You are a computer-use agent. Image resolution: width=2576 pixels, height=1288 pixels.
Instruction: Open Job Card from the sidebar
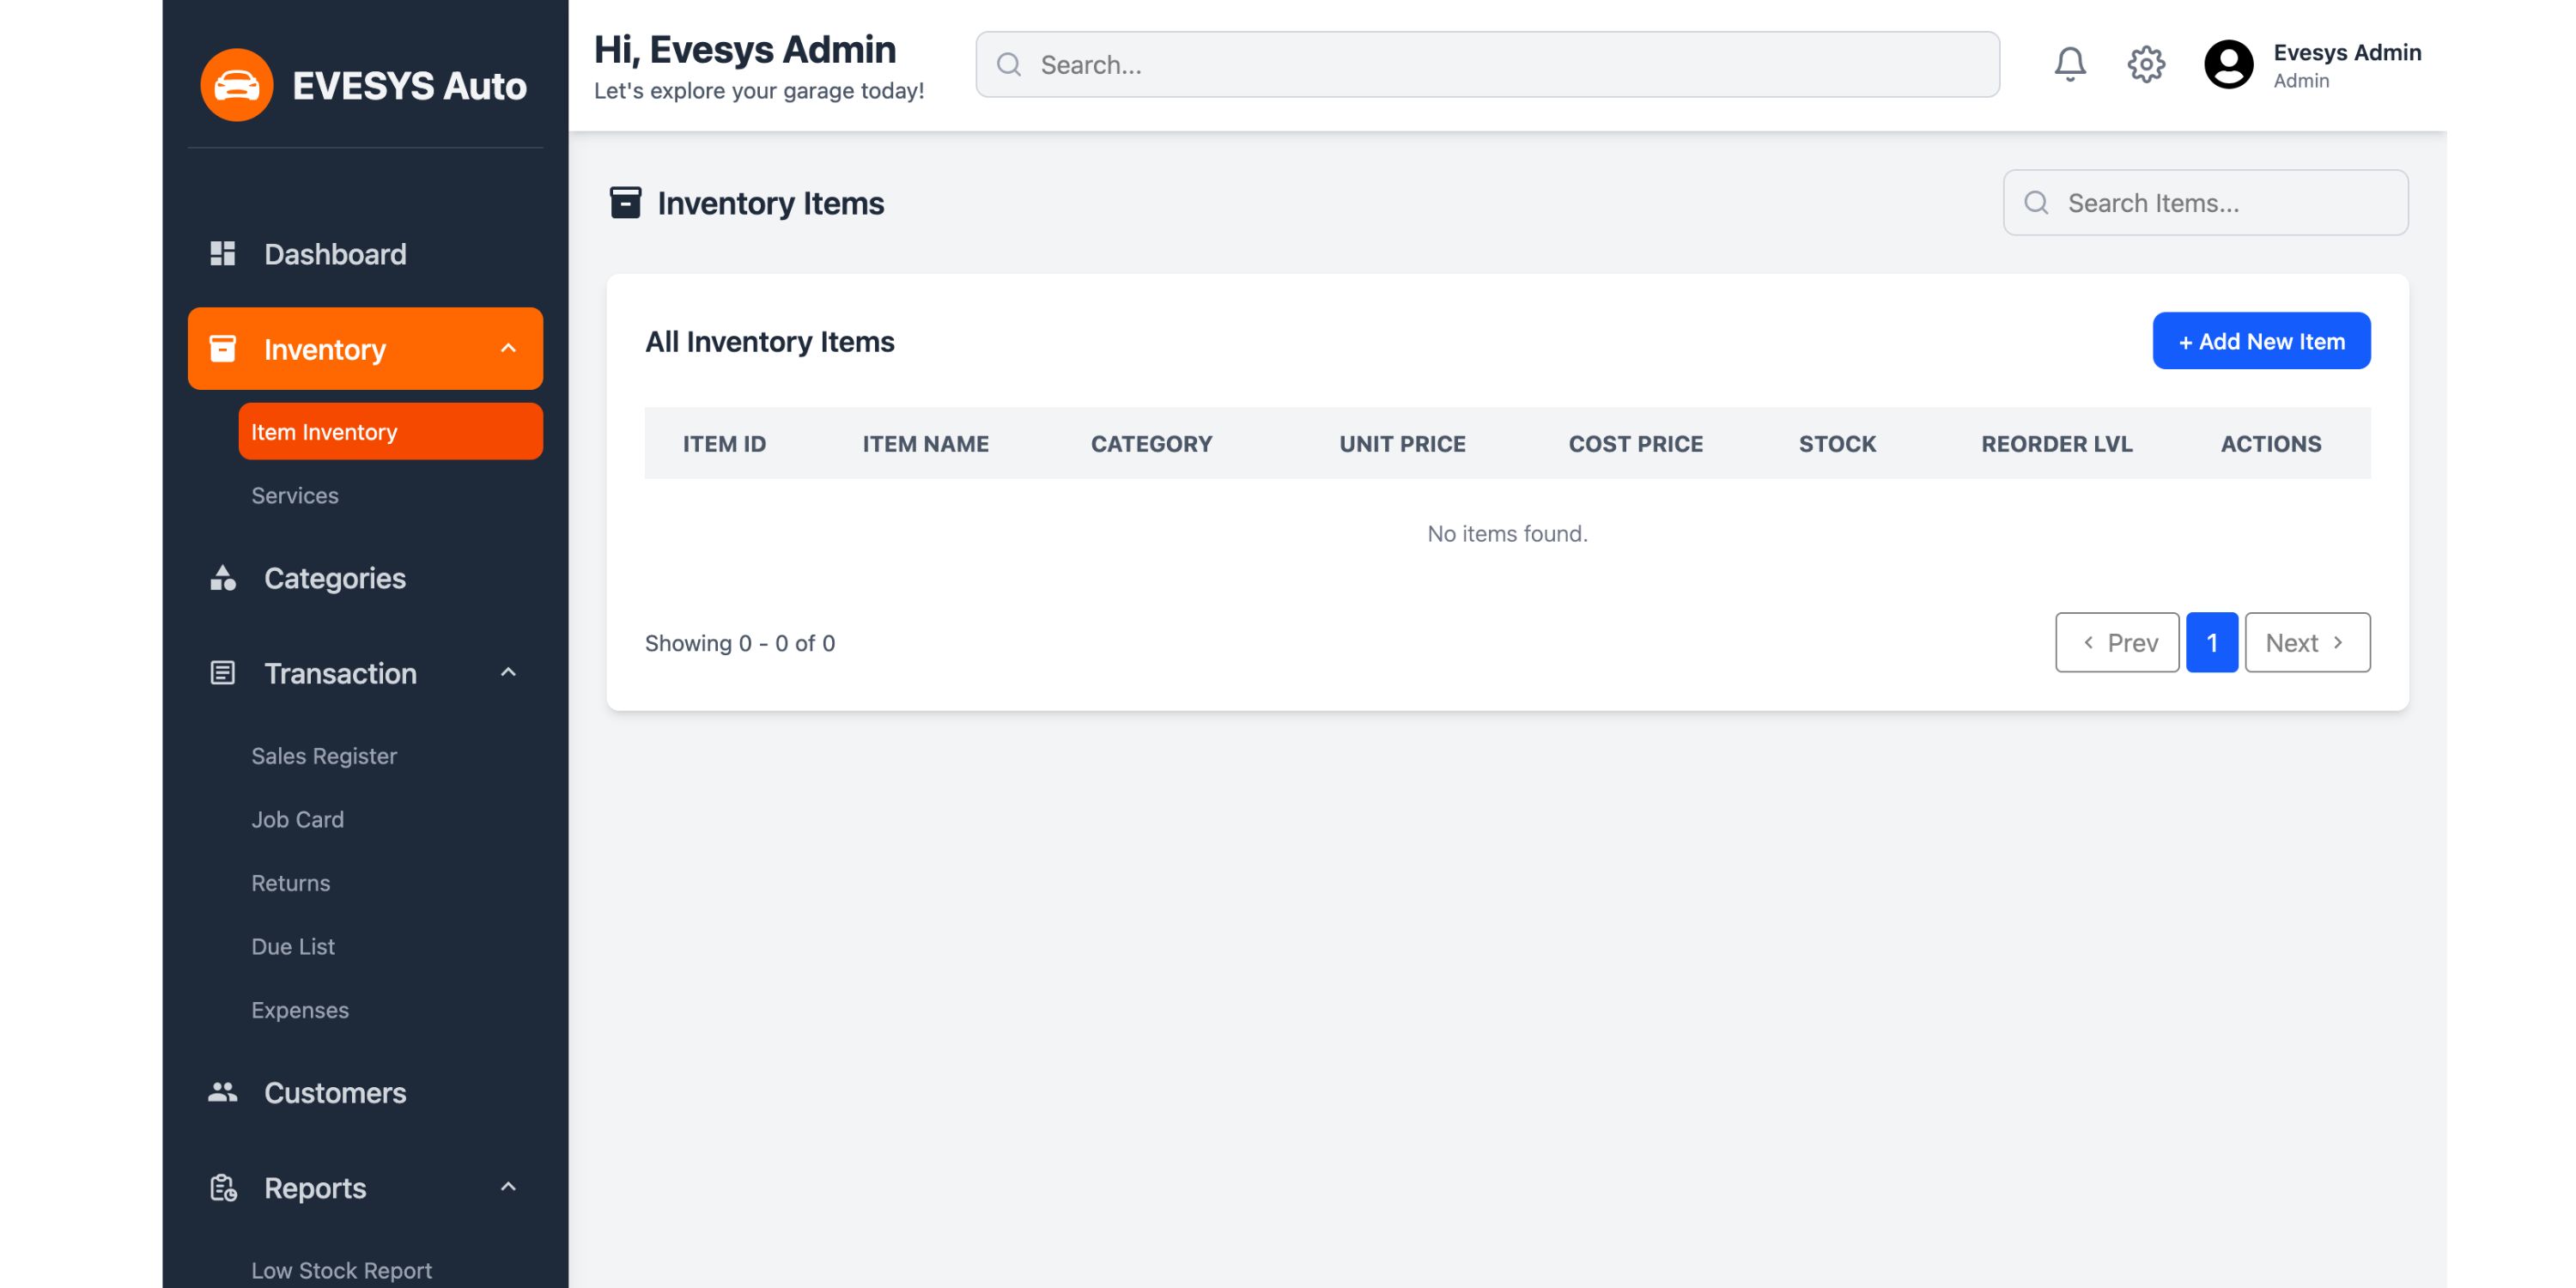pos(298,819)
